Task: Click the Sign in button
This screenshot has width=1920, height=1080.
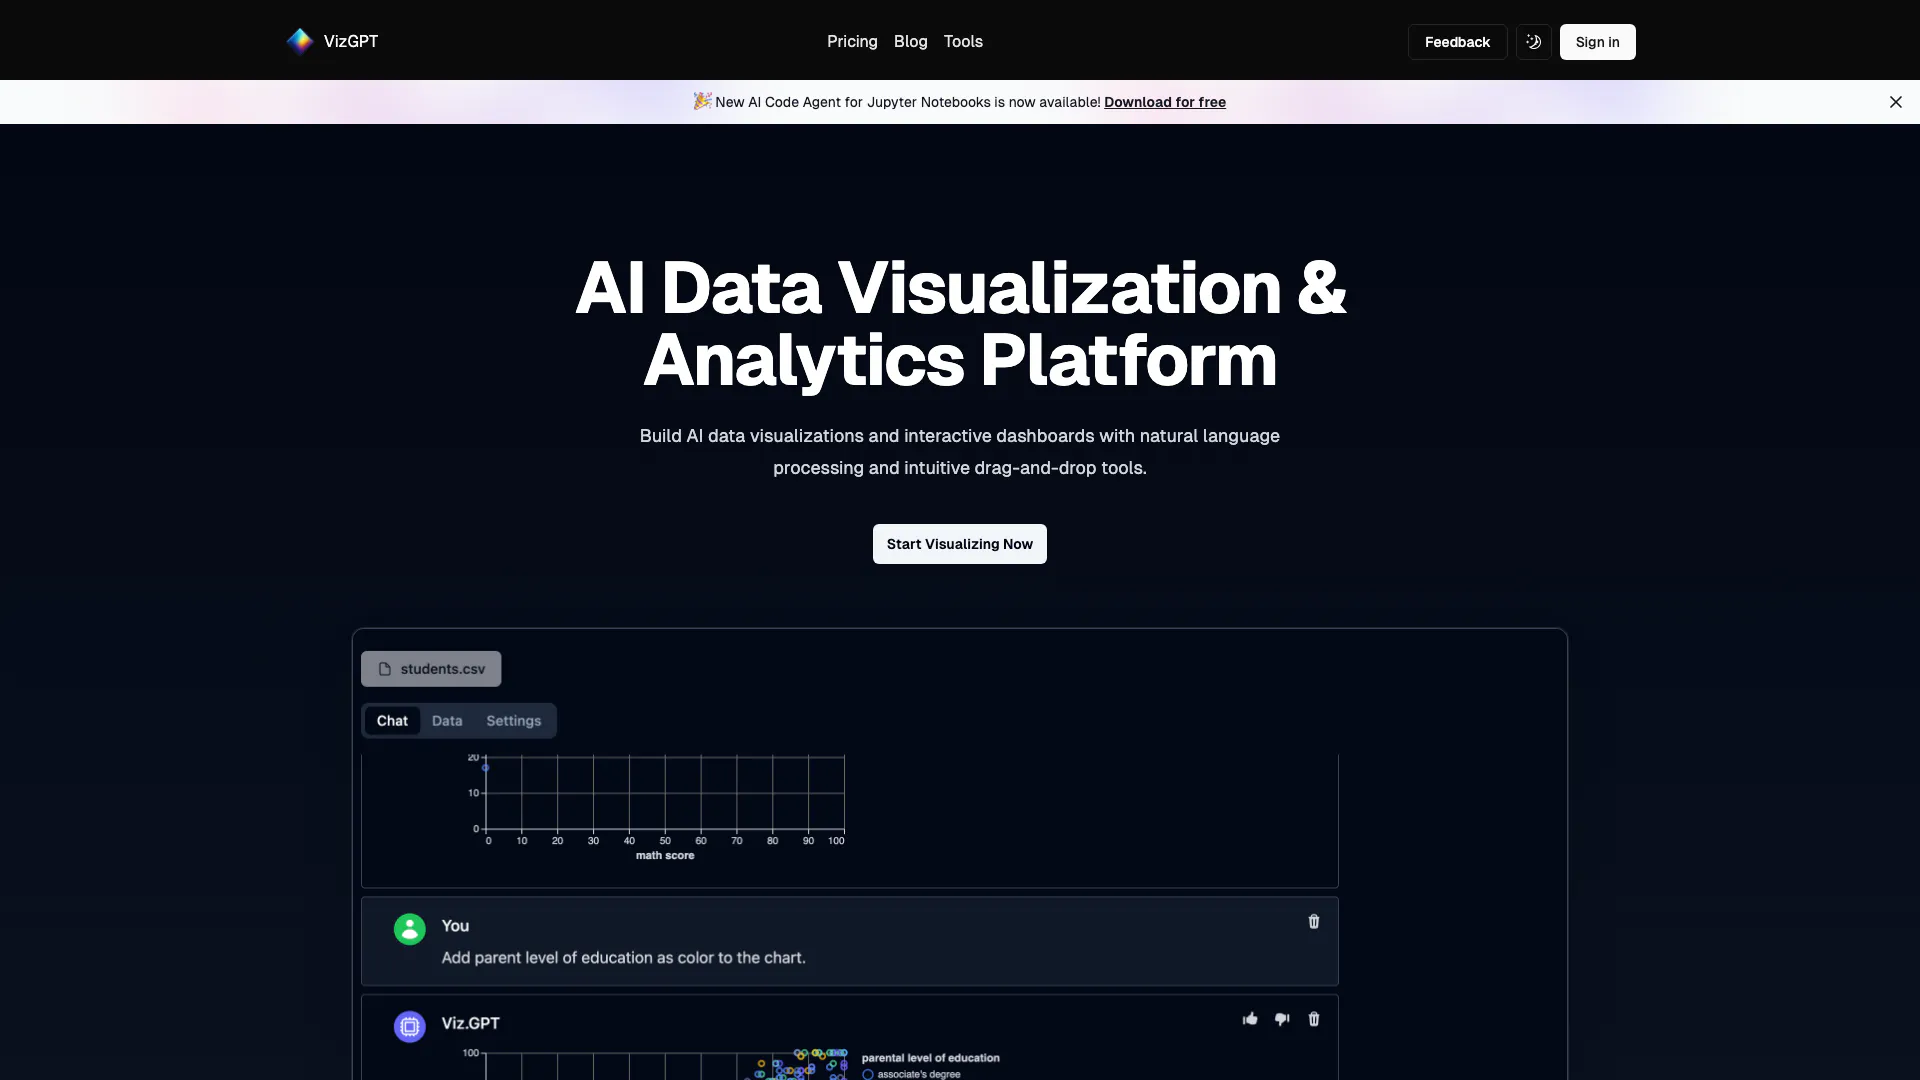Action: (x=1597, y=42)
